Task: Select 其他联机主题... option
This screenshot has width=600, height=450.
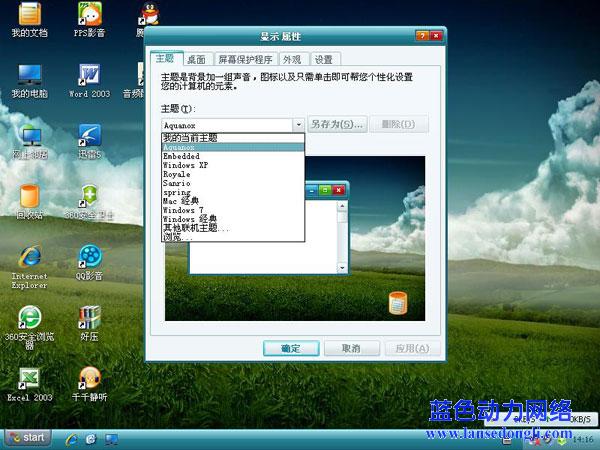Action: click(x=233, y=228)
